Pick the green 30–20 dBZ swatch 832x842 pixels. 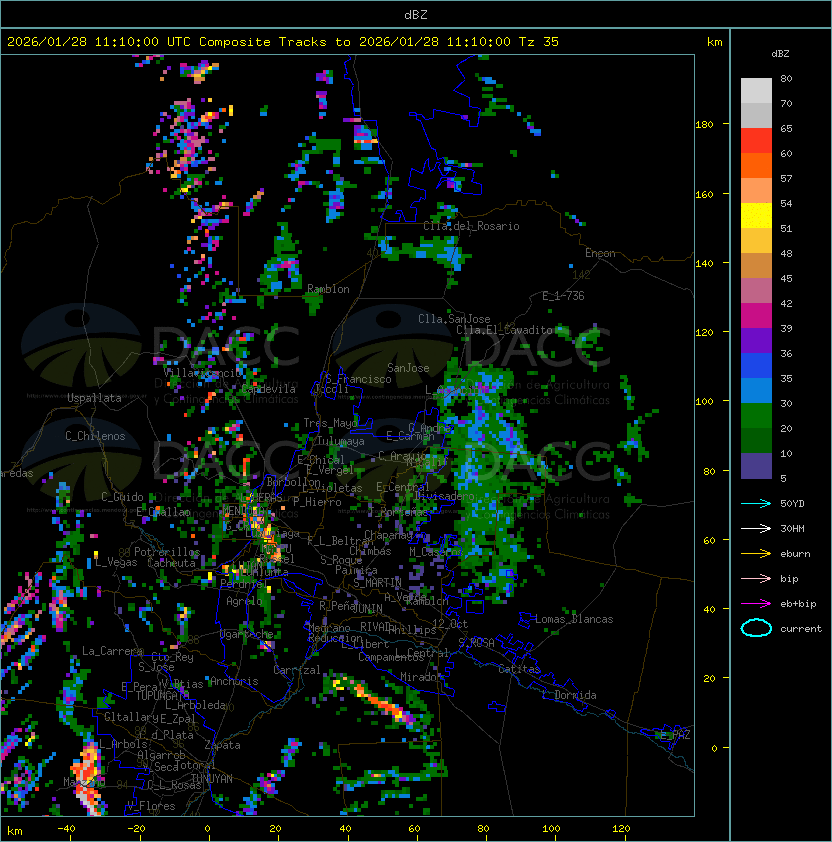[756, 416]
